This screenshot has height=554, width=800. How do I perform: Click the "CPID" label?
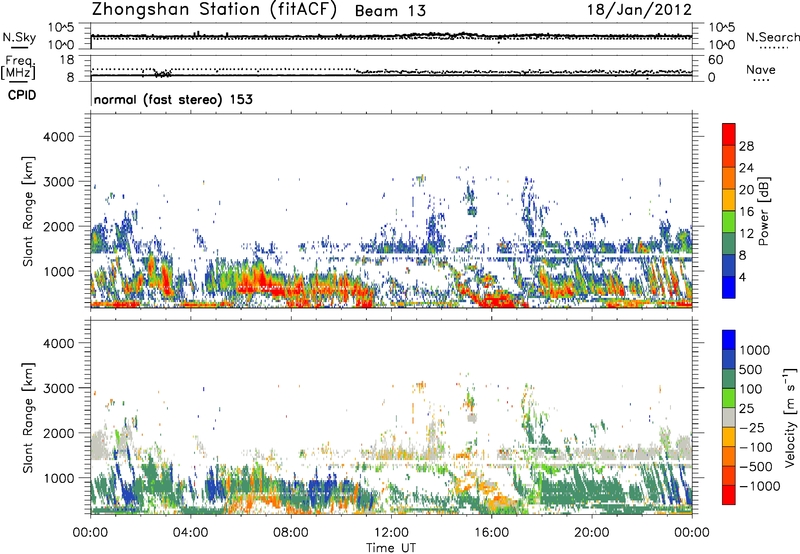pos(22,95)
